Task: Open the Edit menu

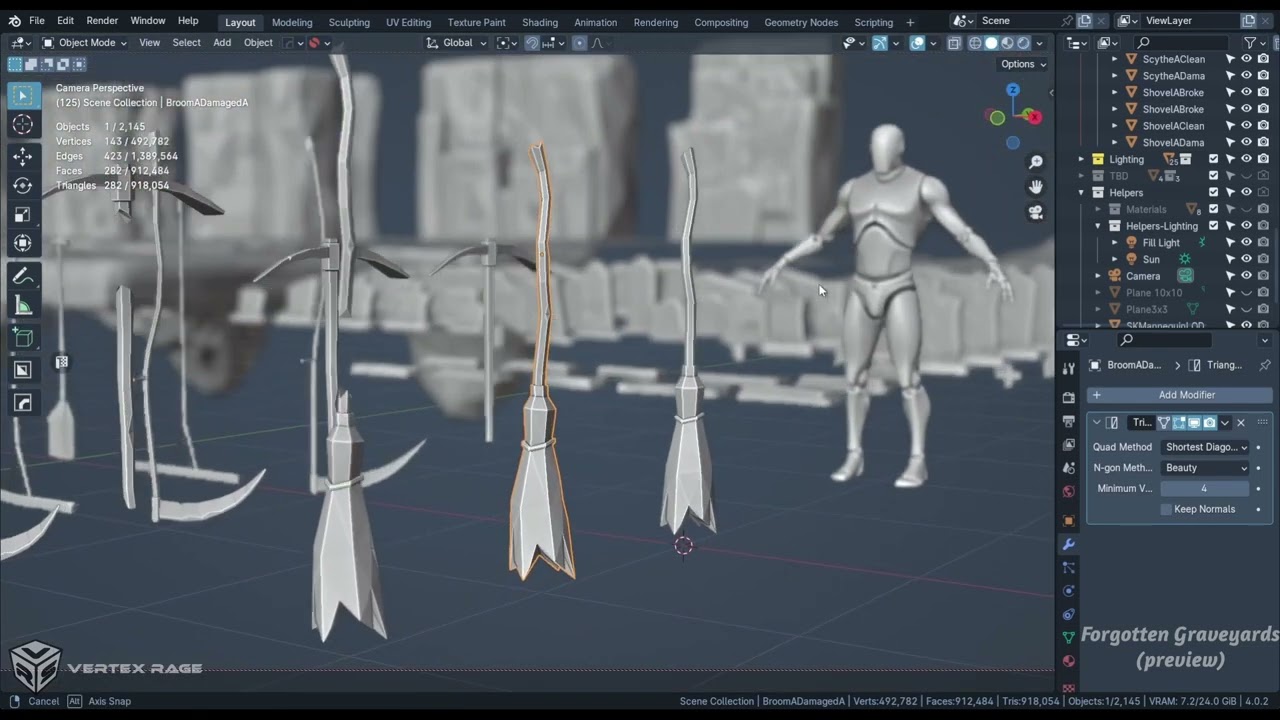Action: 65,21
